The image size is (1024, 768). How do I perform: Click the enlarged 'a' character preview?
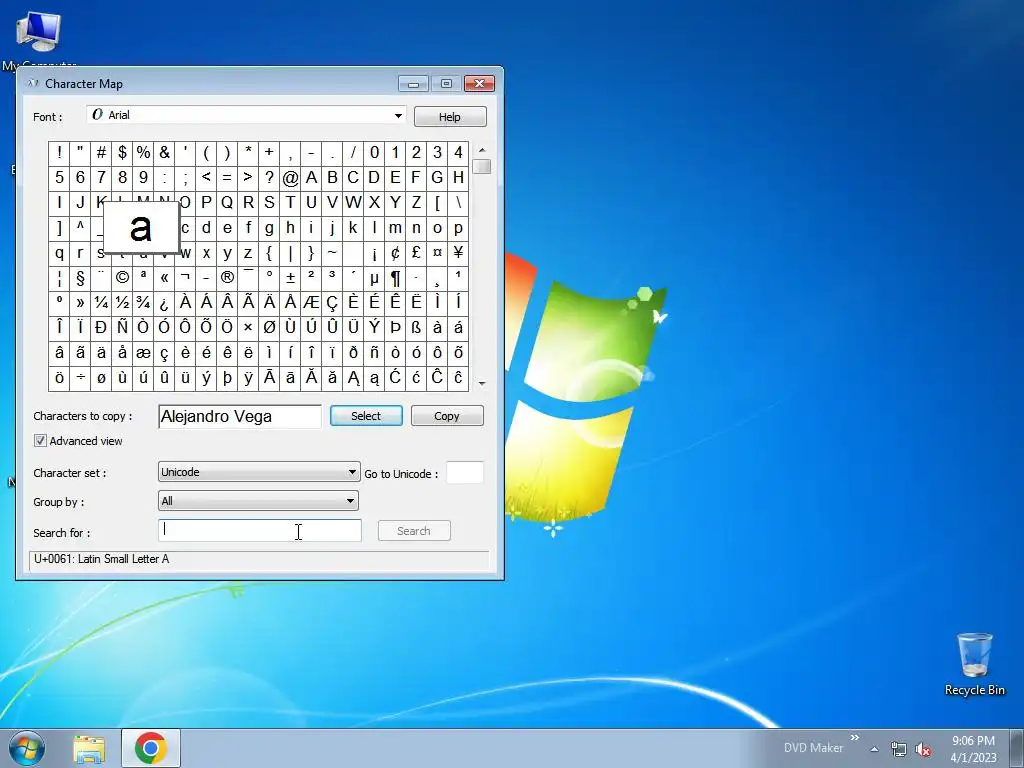tap(141, 228)
